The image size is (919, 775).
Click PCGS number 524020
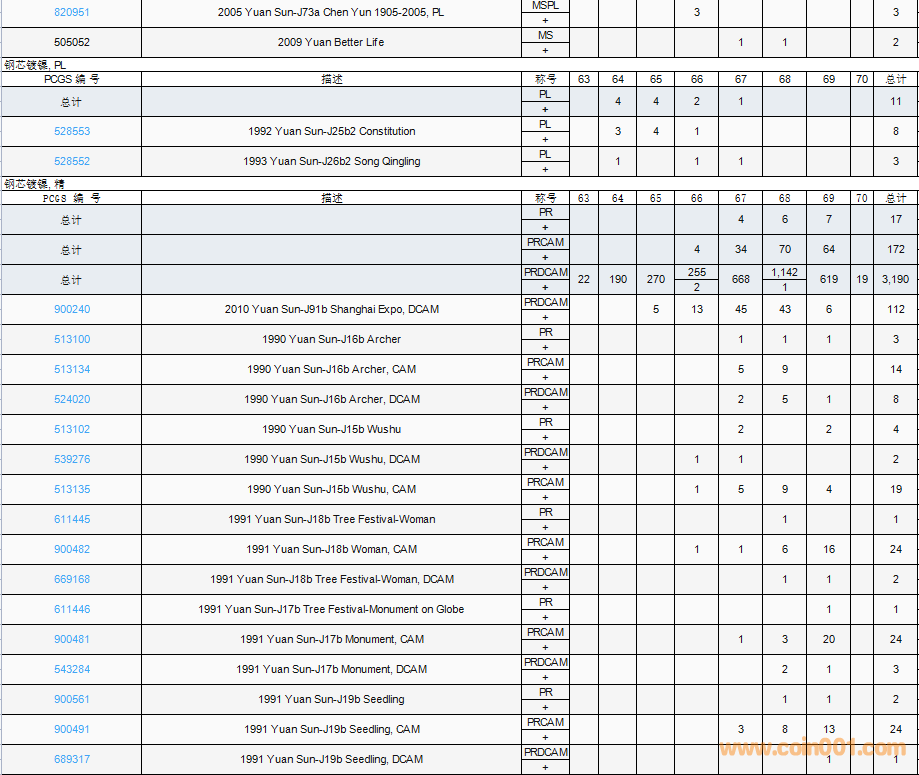pyautogui.click(x=71, y=399)
